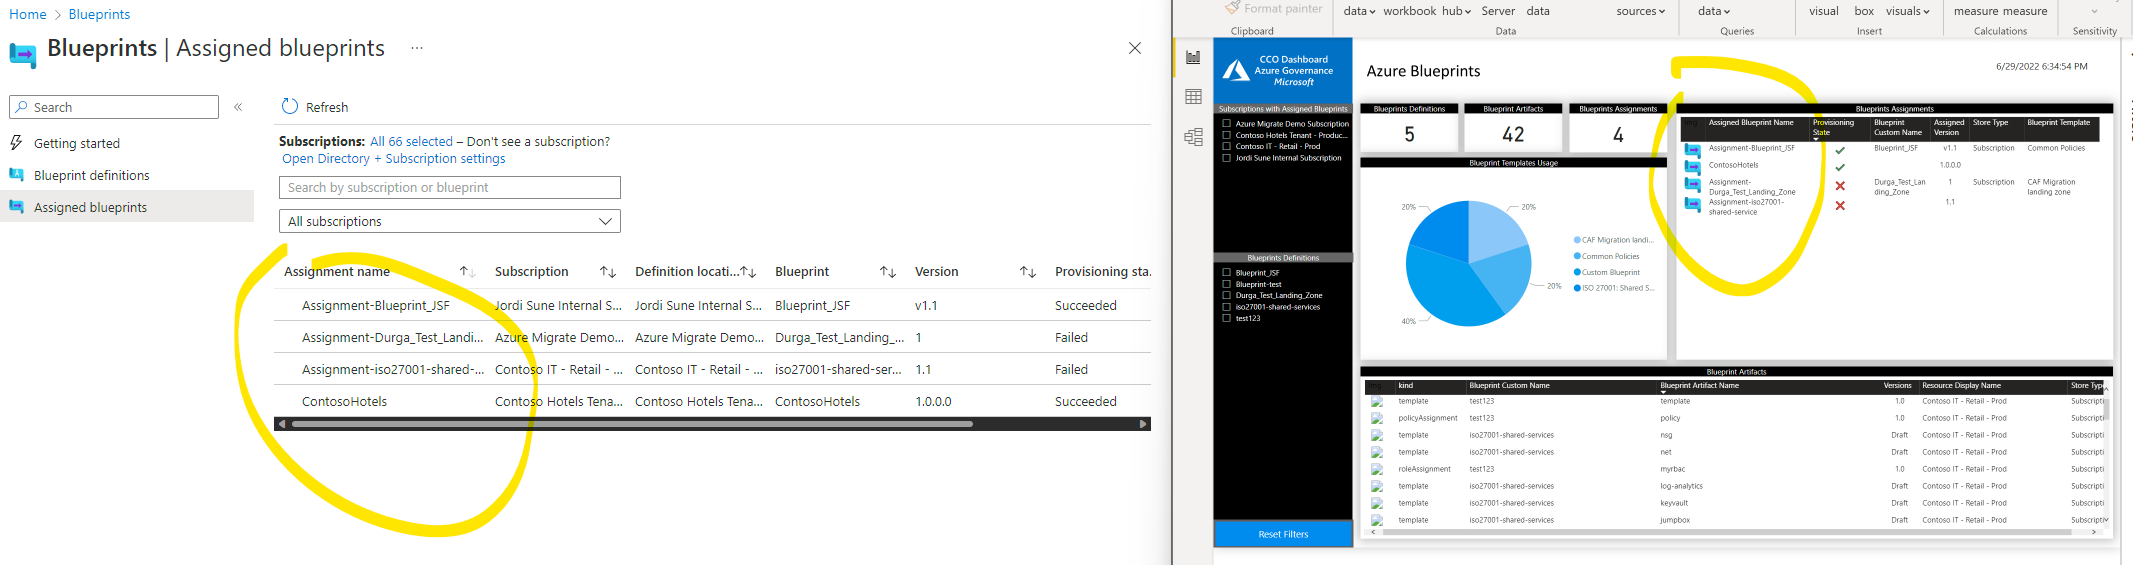Click Reset Filters button in dashboard
This screenshot has width=2133, height=565.
point(1283,534)
